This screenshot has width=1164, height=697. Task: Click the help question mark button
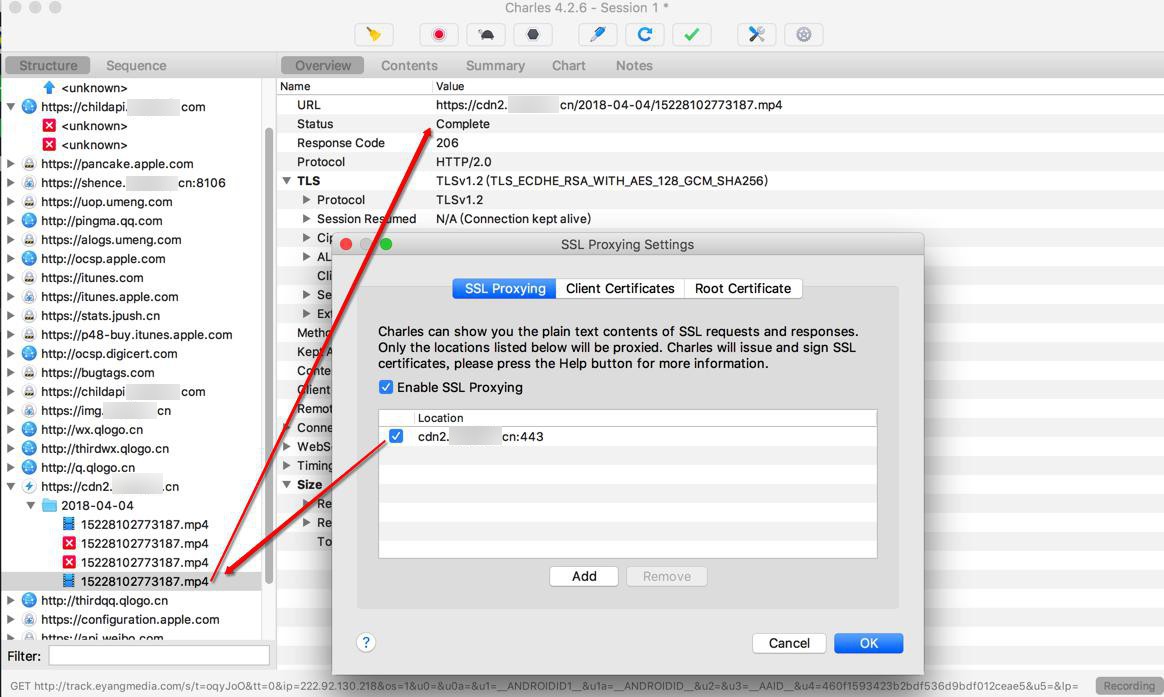pyautogui.click(x=366, y=643)
